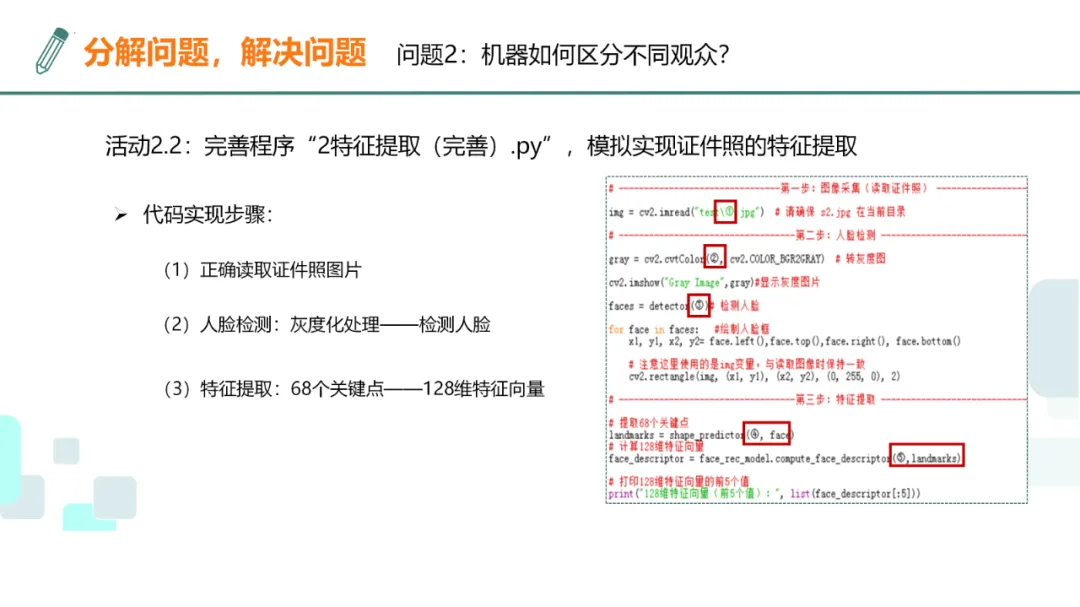Click the text 代码实现步骤:

pyautogui.click(x=207, y=215)
